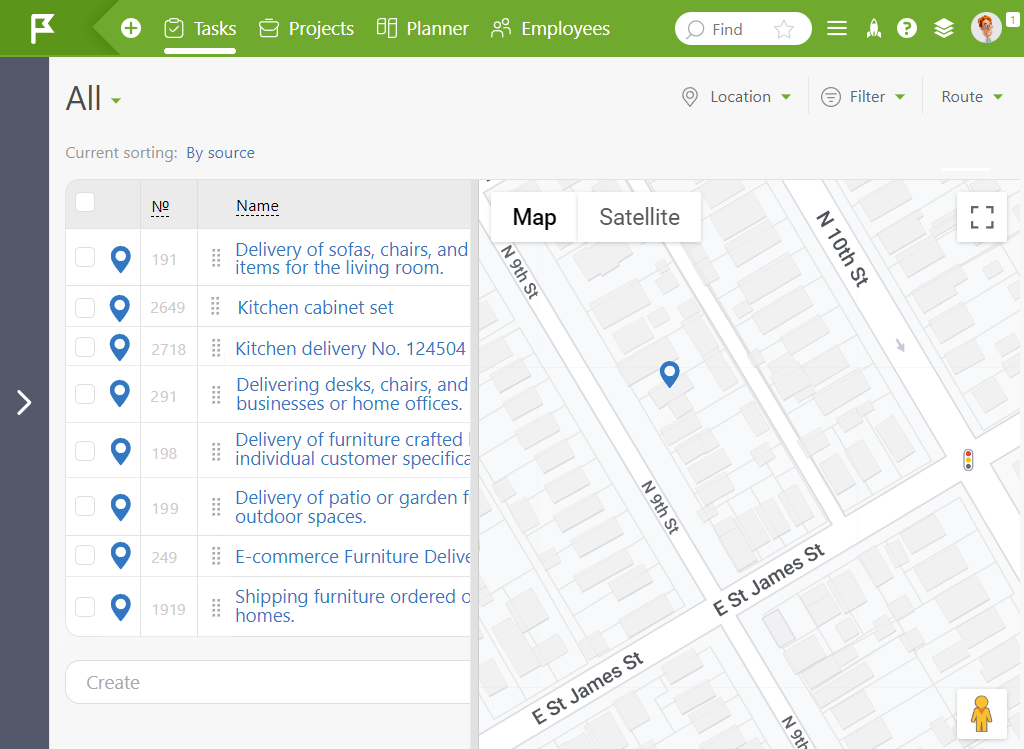Image resolution: width=1024 pixels, height=749 pixels.
Task: Check the box for task 2718
Action: 85,347
